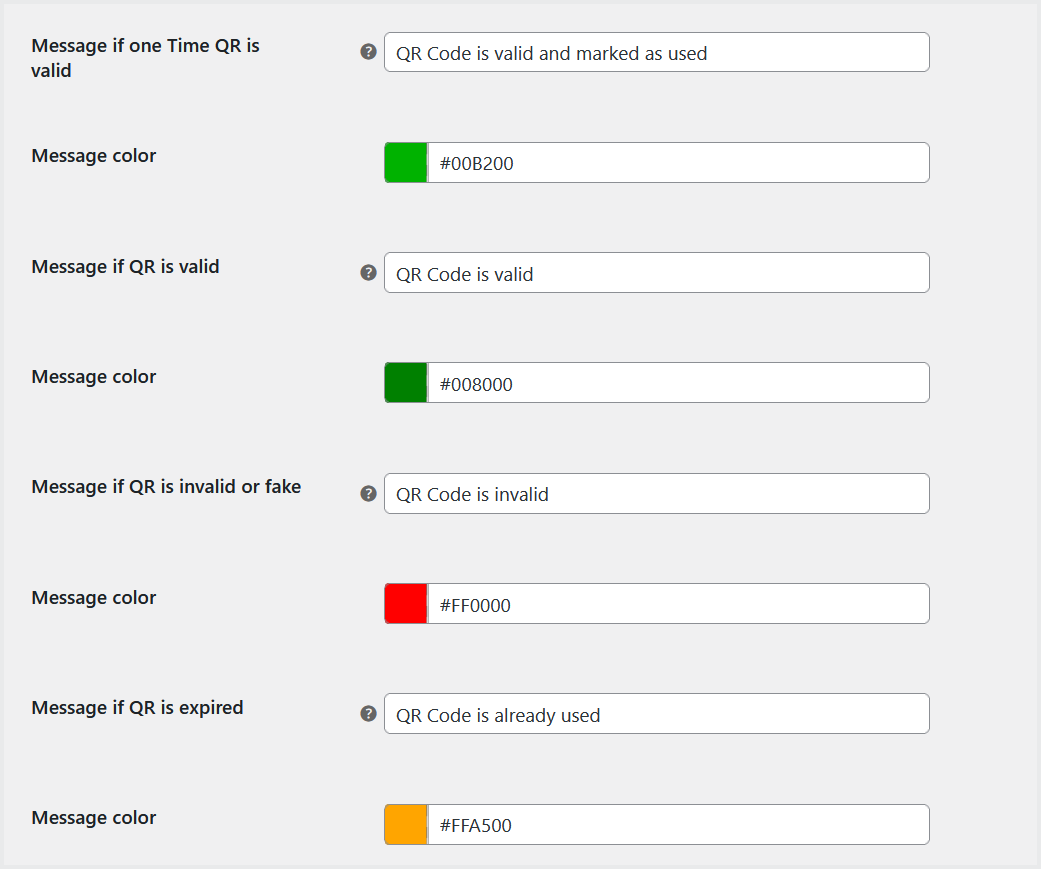Click the #00B200 hex color text field

pos(678,163)
